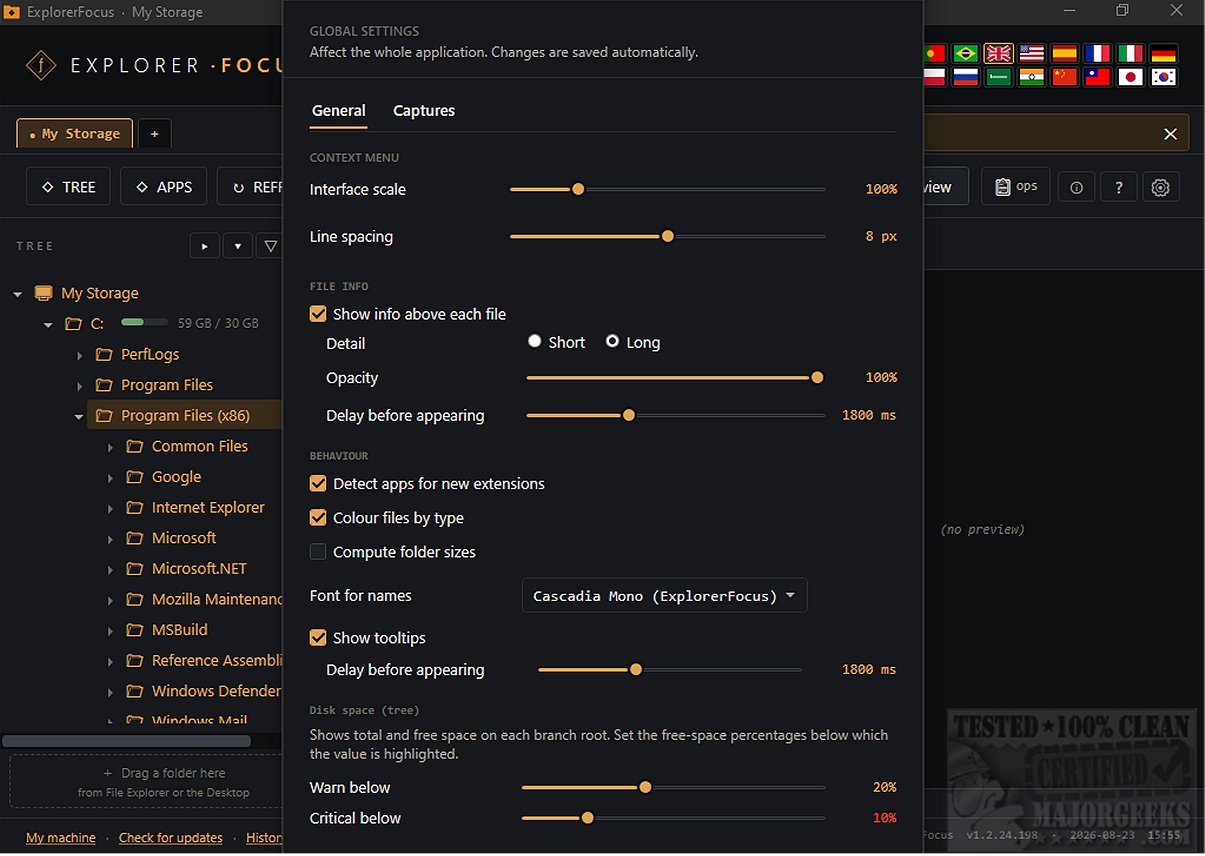Choose the India flag language
The height and width of the screenshot is (856, 1205).
click(x=1032, y=77)
